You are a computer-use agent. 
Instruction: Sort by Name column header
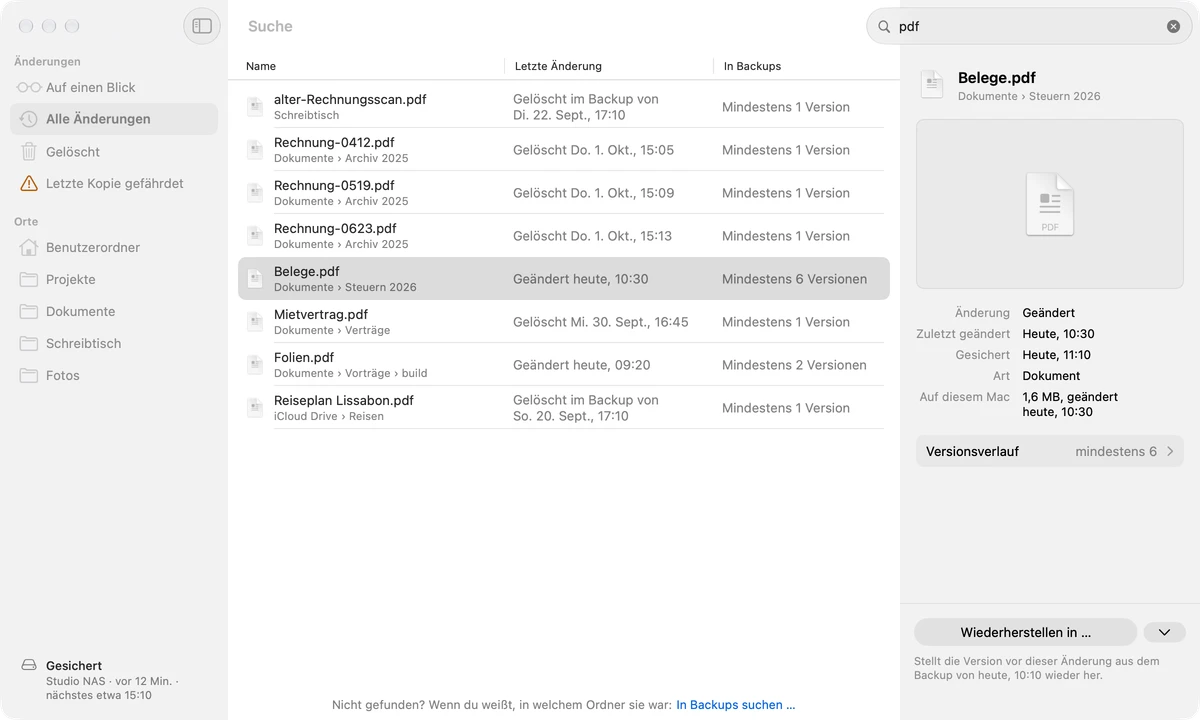point(261,66)
